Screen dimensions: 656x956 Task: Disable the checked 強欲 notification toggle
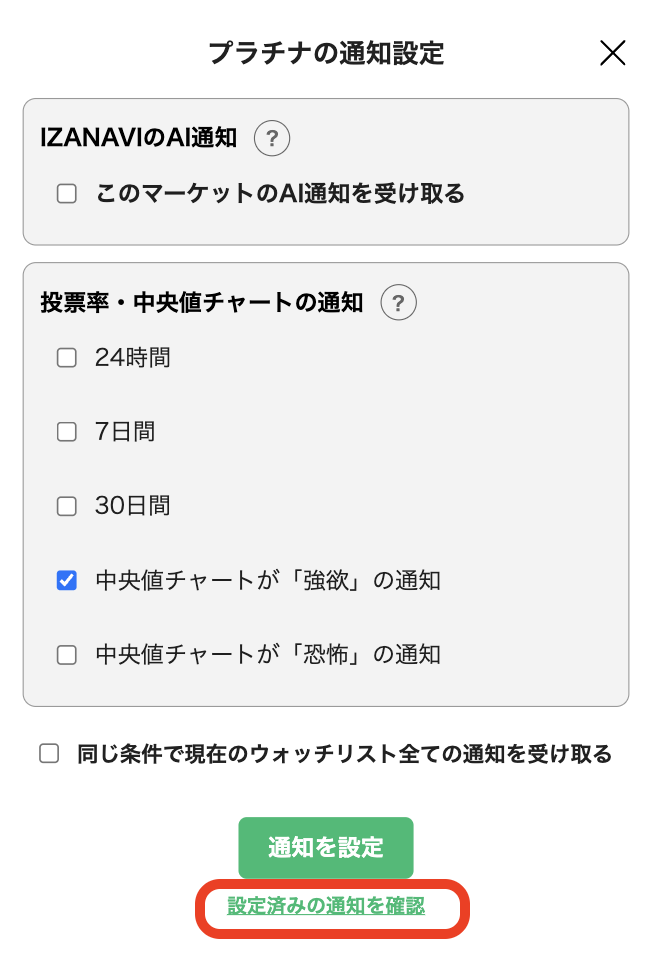point(66,580)
